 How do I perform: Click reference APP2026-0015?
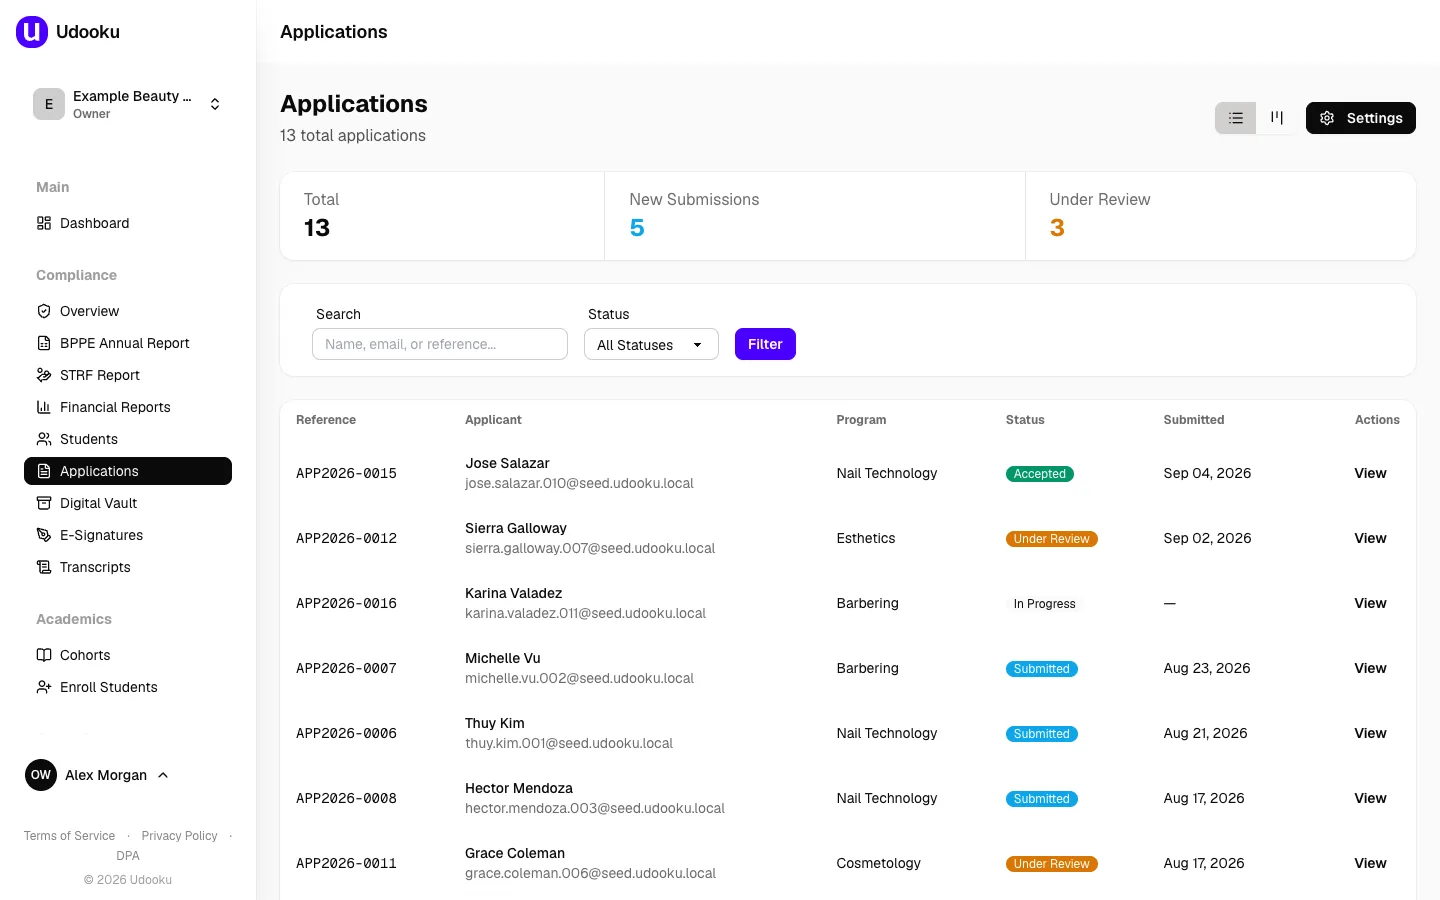tap(346, 473)
